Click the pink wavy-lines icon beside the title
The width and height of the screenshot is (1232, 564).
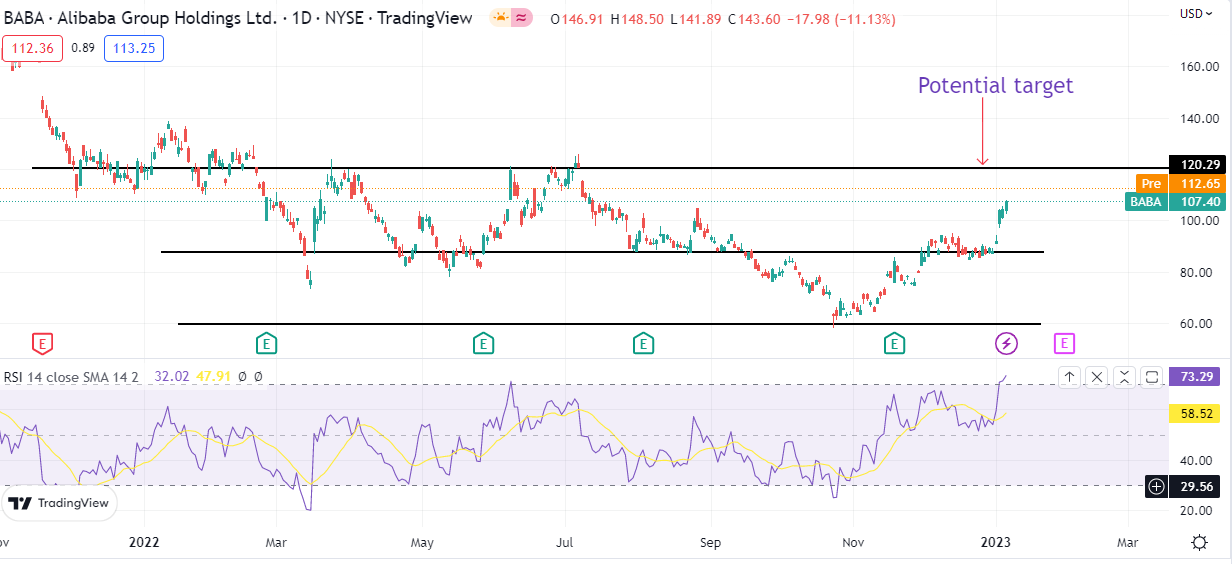(522, 17)
